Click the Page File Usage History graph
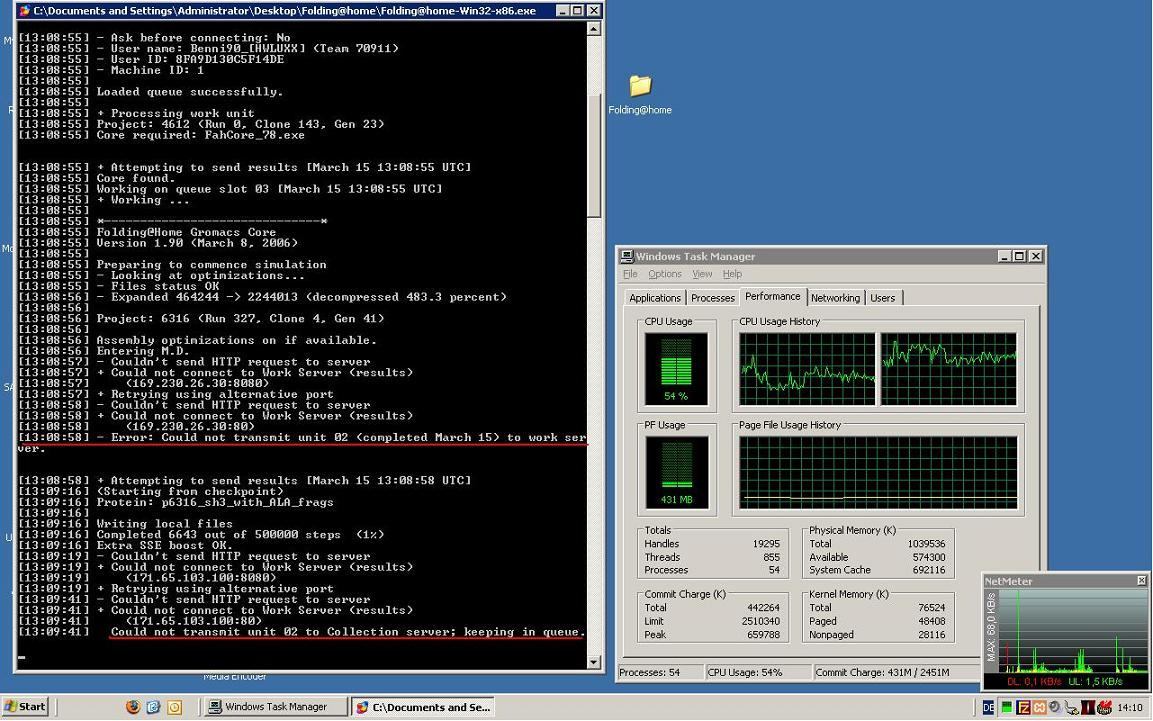 pyautogui.click(x=878, y=473)
